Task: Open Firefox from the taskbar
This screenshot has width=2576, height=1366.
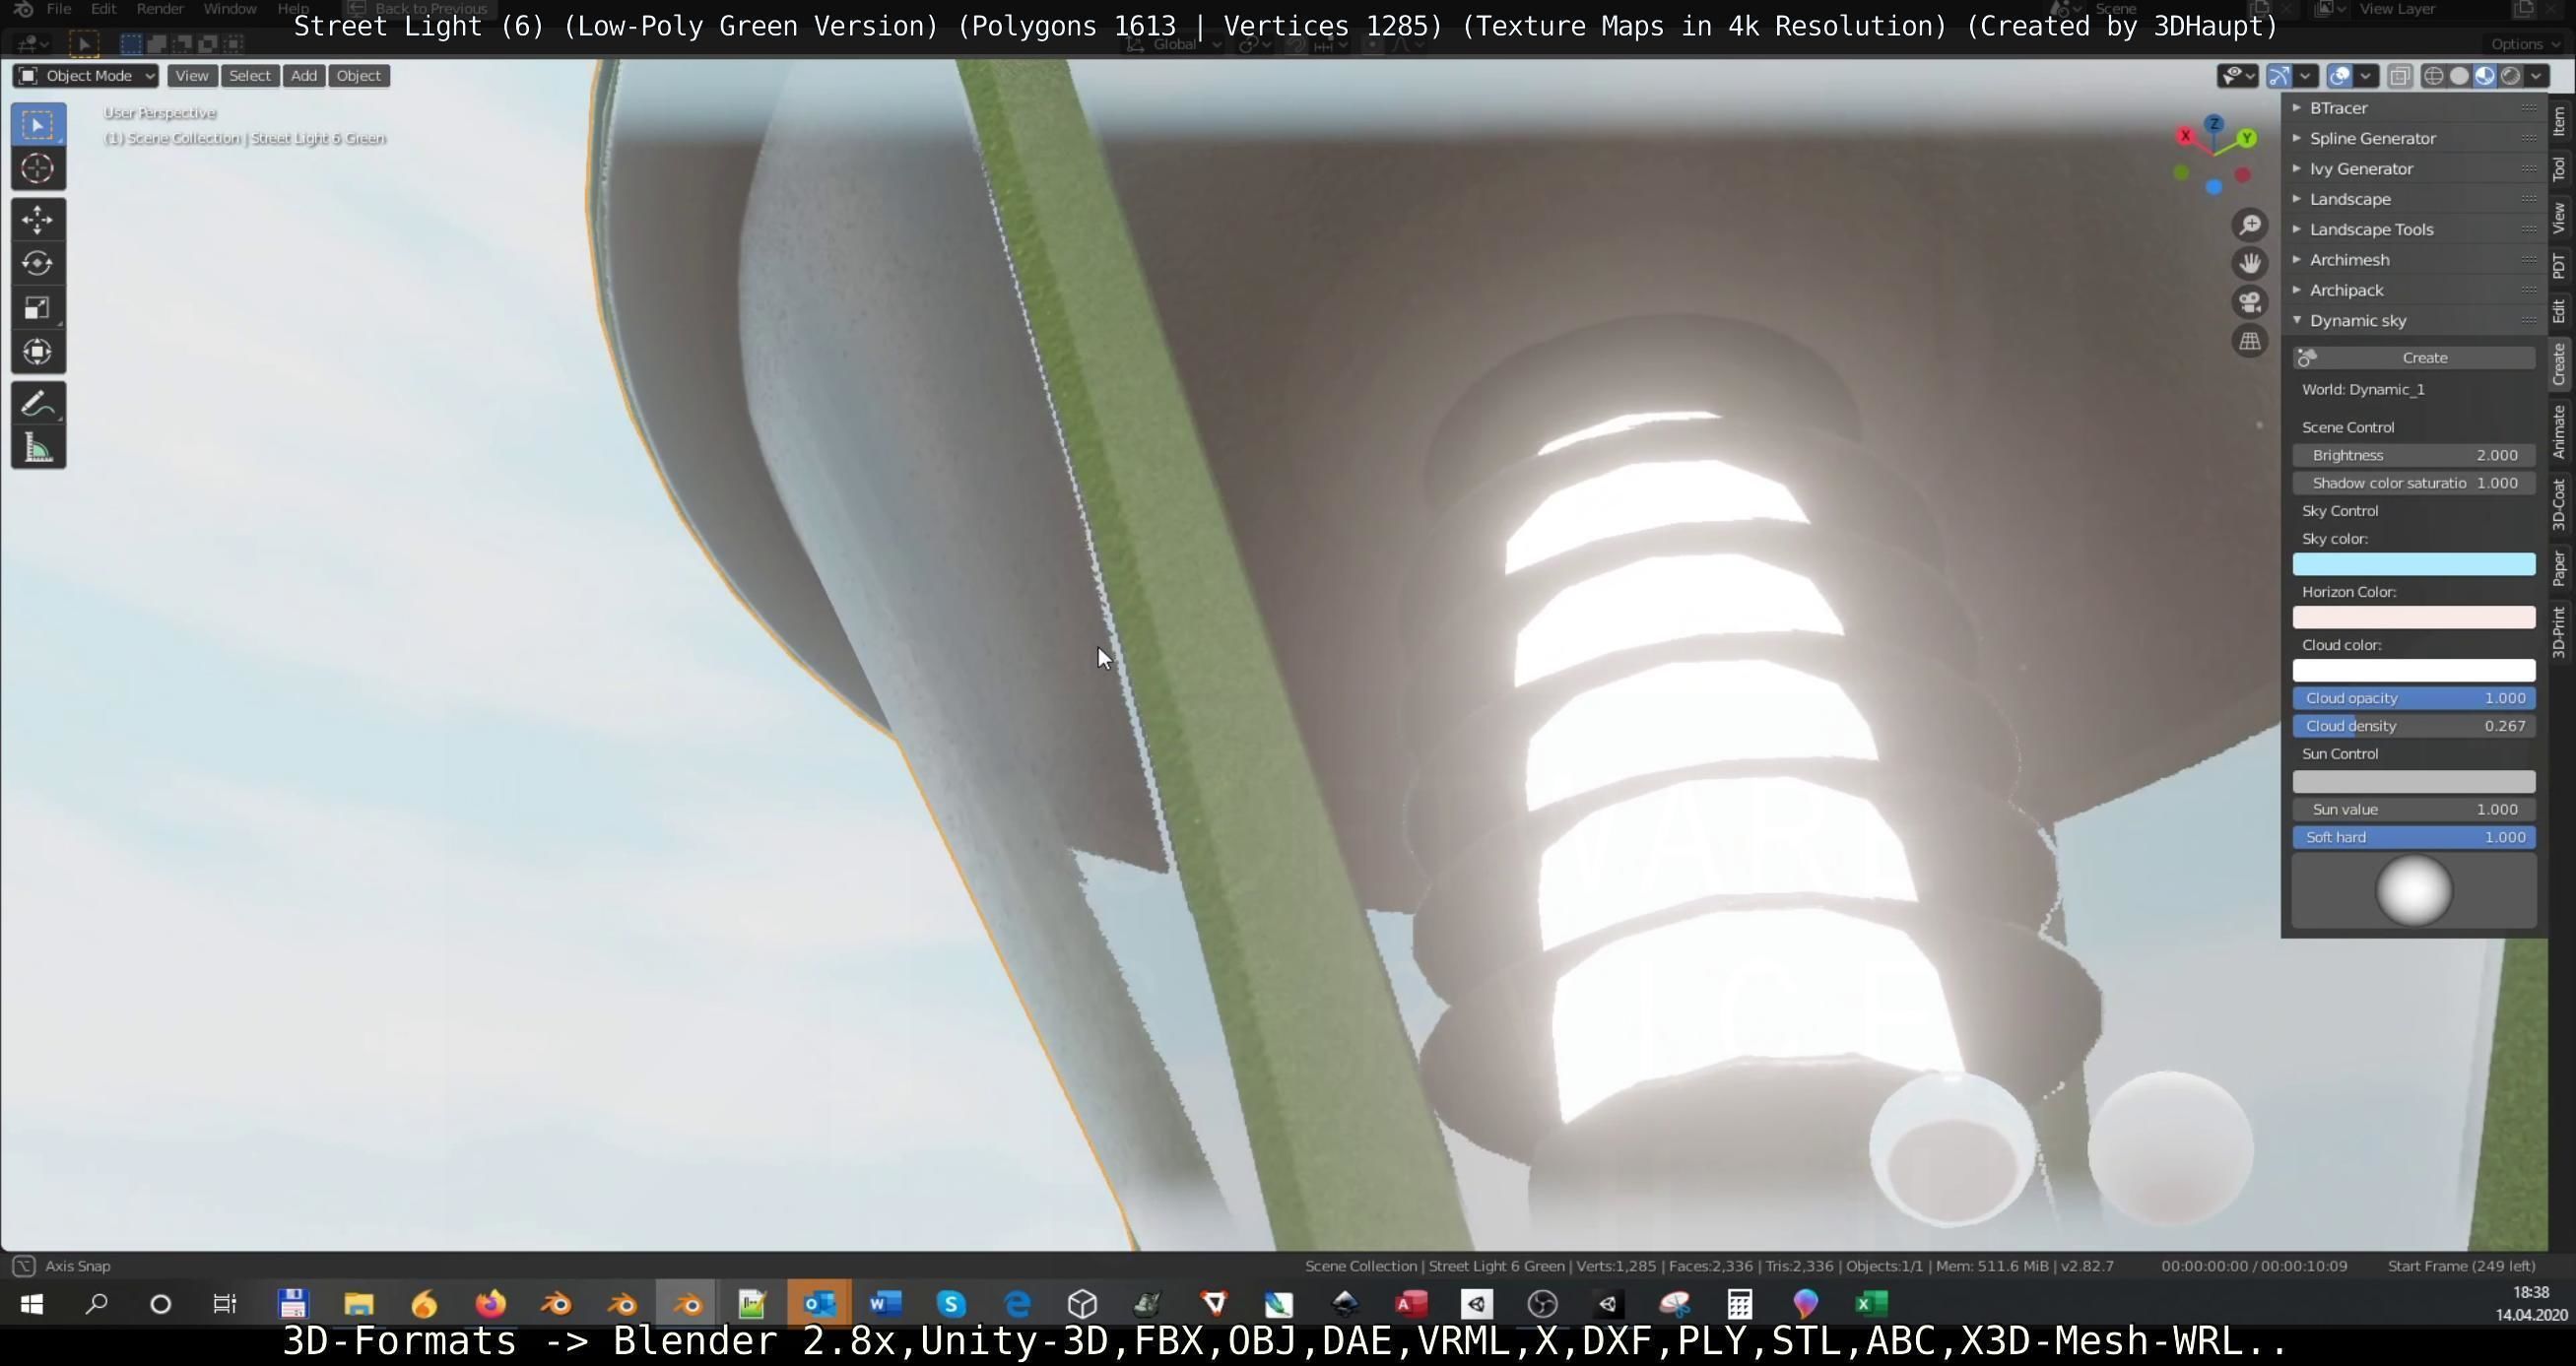Action: (x=490, y=1303)
